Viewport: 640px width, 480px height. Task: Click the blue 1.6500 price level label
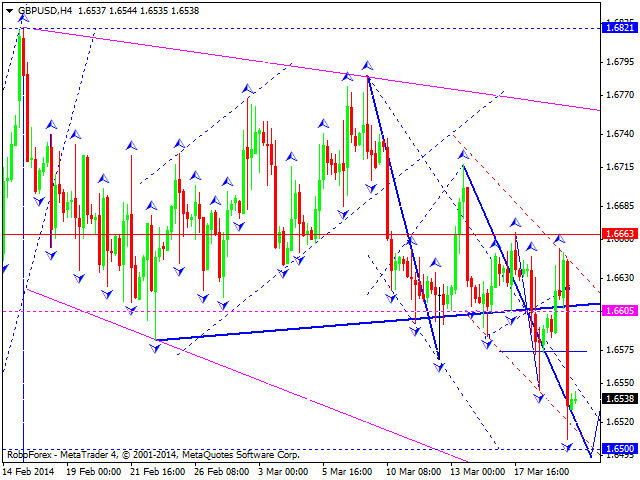(620, 449)
